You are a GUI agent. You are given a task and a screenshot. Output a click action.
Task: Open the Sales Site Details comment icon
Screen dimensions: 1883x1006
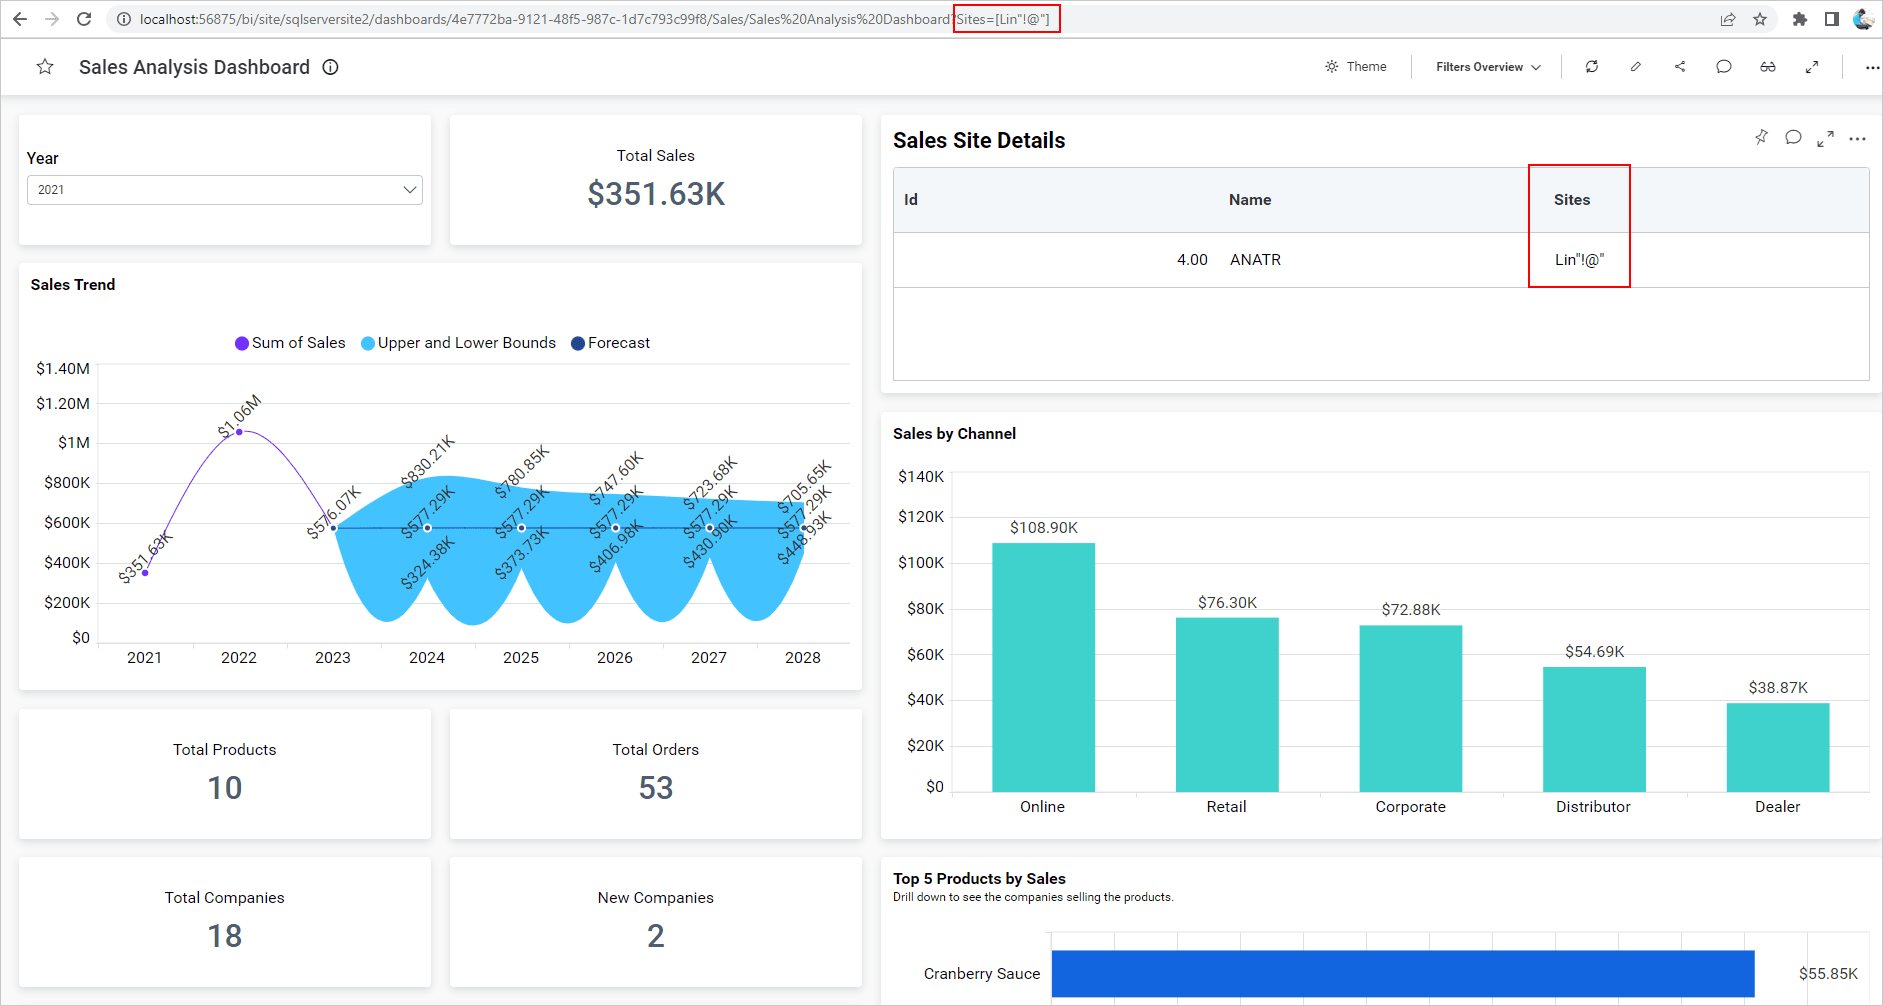1793,138
